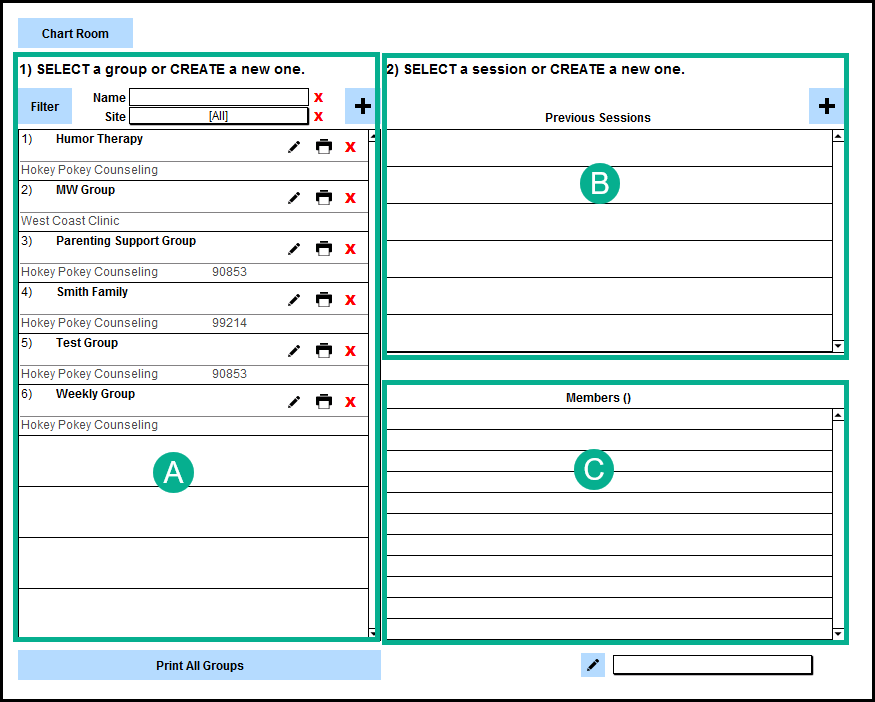Open the Site dropdown showing [All]

point(219,116)
